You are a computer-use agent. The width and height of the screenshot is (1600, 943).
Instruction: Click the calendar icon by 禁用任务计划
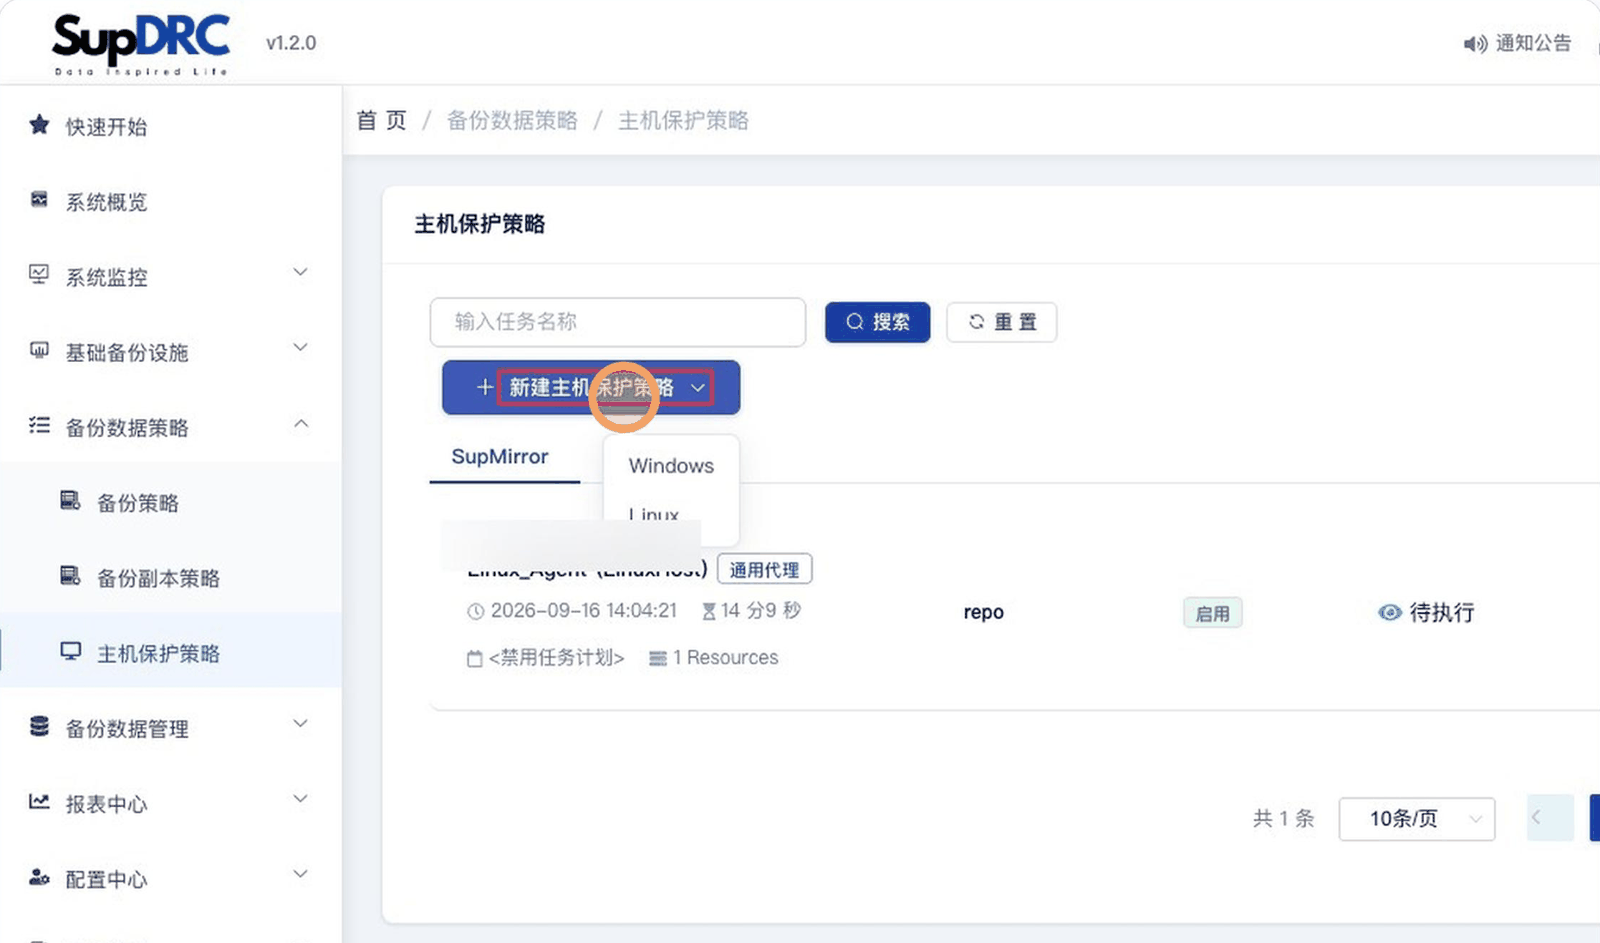475,659
